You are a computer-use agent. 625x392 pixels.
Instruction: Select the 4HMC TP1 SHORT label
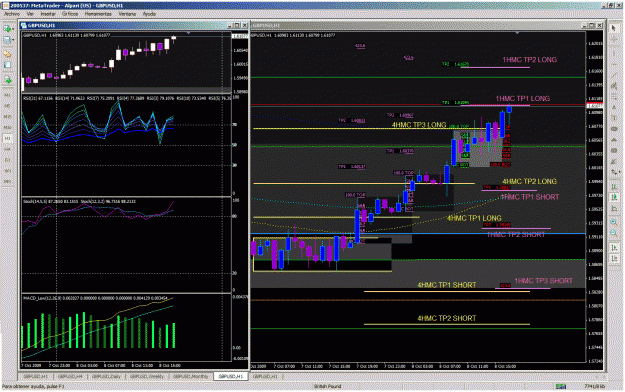(x=446, y=285)
